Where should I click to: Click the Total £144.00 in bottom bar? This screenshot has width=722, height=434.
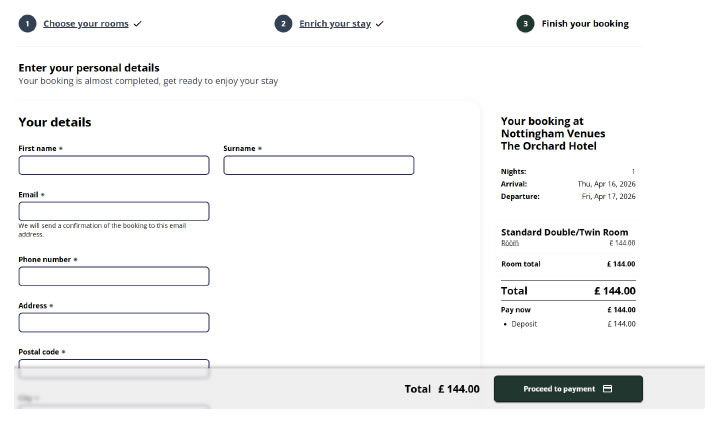(x=442, y=389)
